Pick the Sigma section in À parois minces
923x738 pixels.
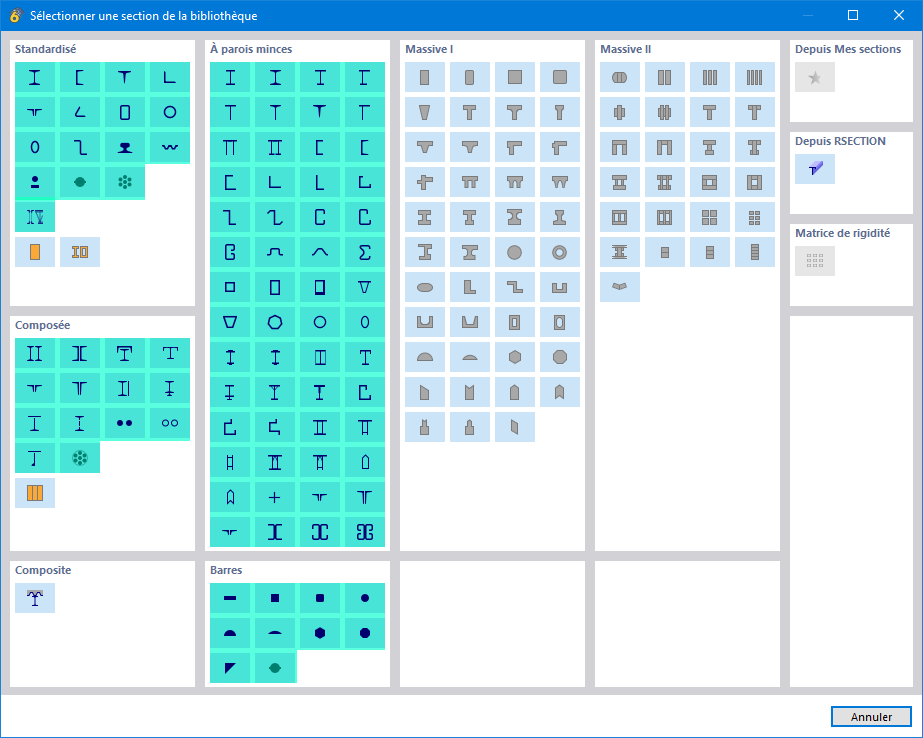tap(364, 252)
